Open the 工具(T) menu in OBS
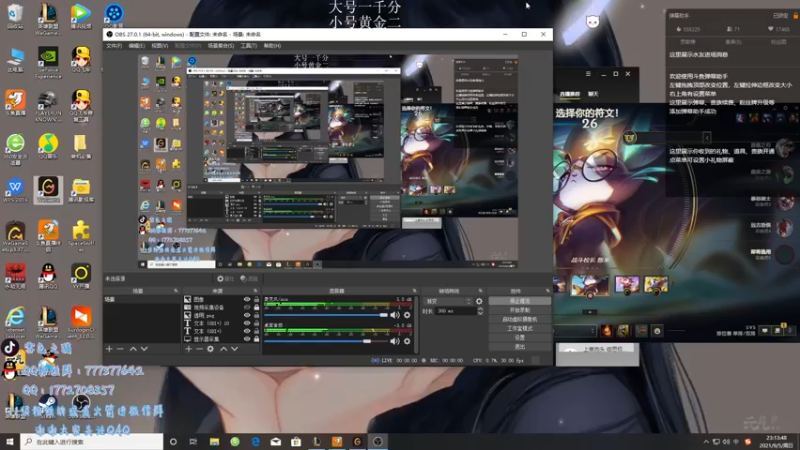The height and width of the screenshot is (450, 800). coord(248,46)
